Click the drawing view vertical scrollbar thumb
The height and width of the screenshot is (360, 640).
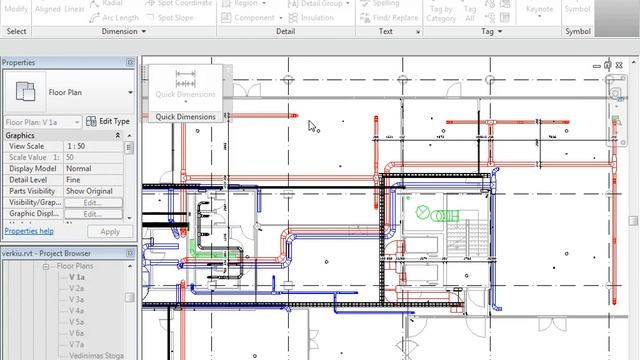pos(633,221)
